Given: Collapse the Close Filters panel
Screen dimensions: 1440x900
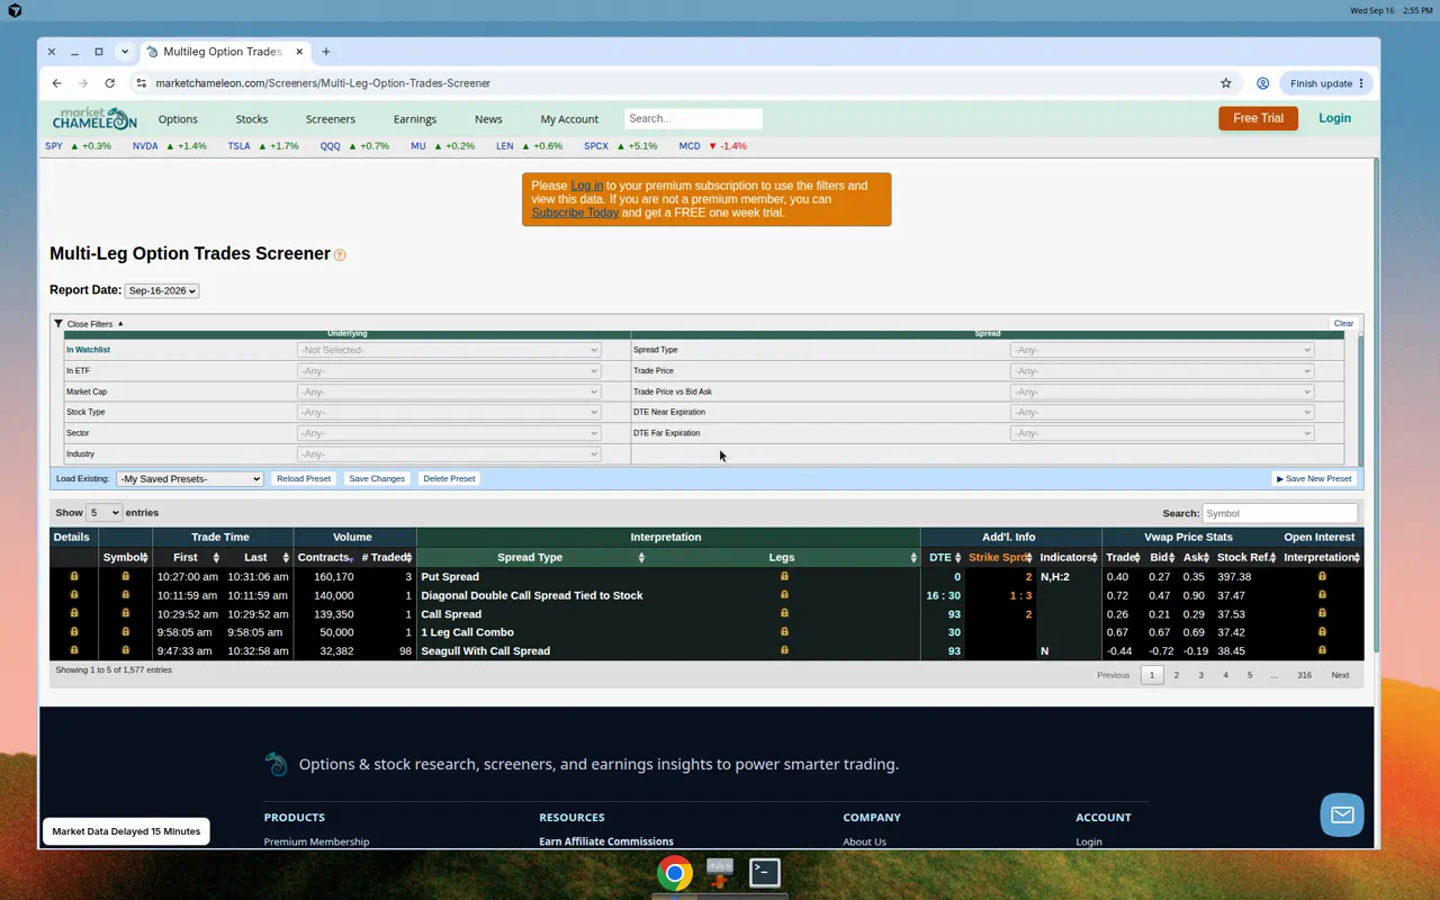Looking at the screenshot, I should click(89, 324).
